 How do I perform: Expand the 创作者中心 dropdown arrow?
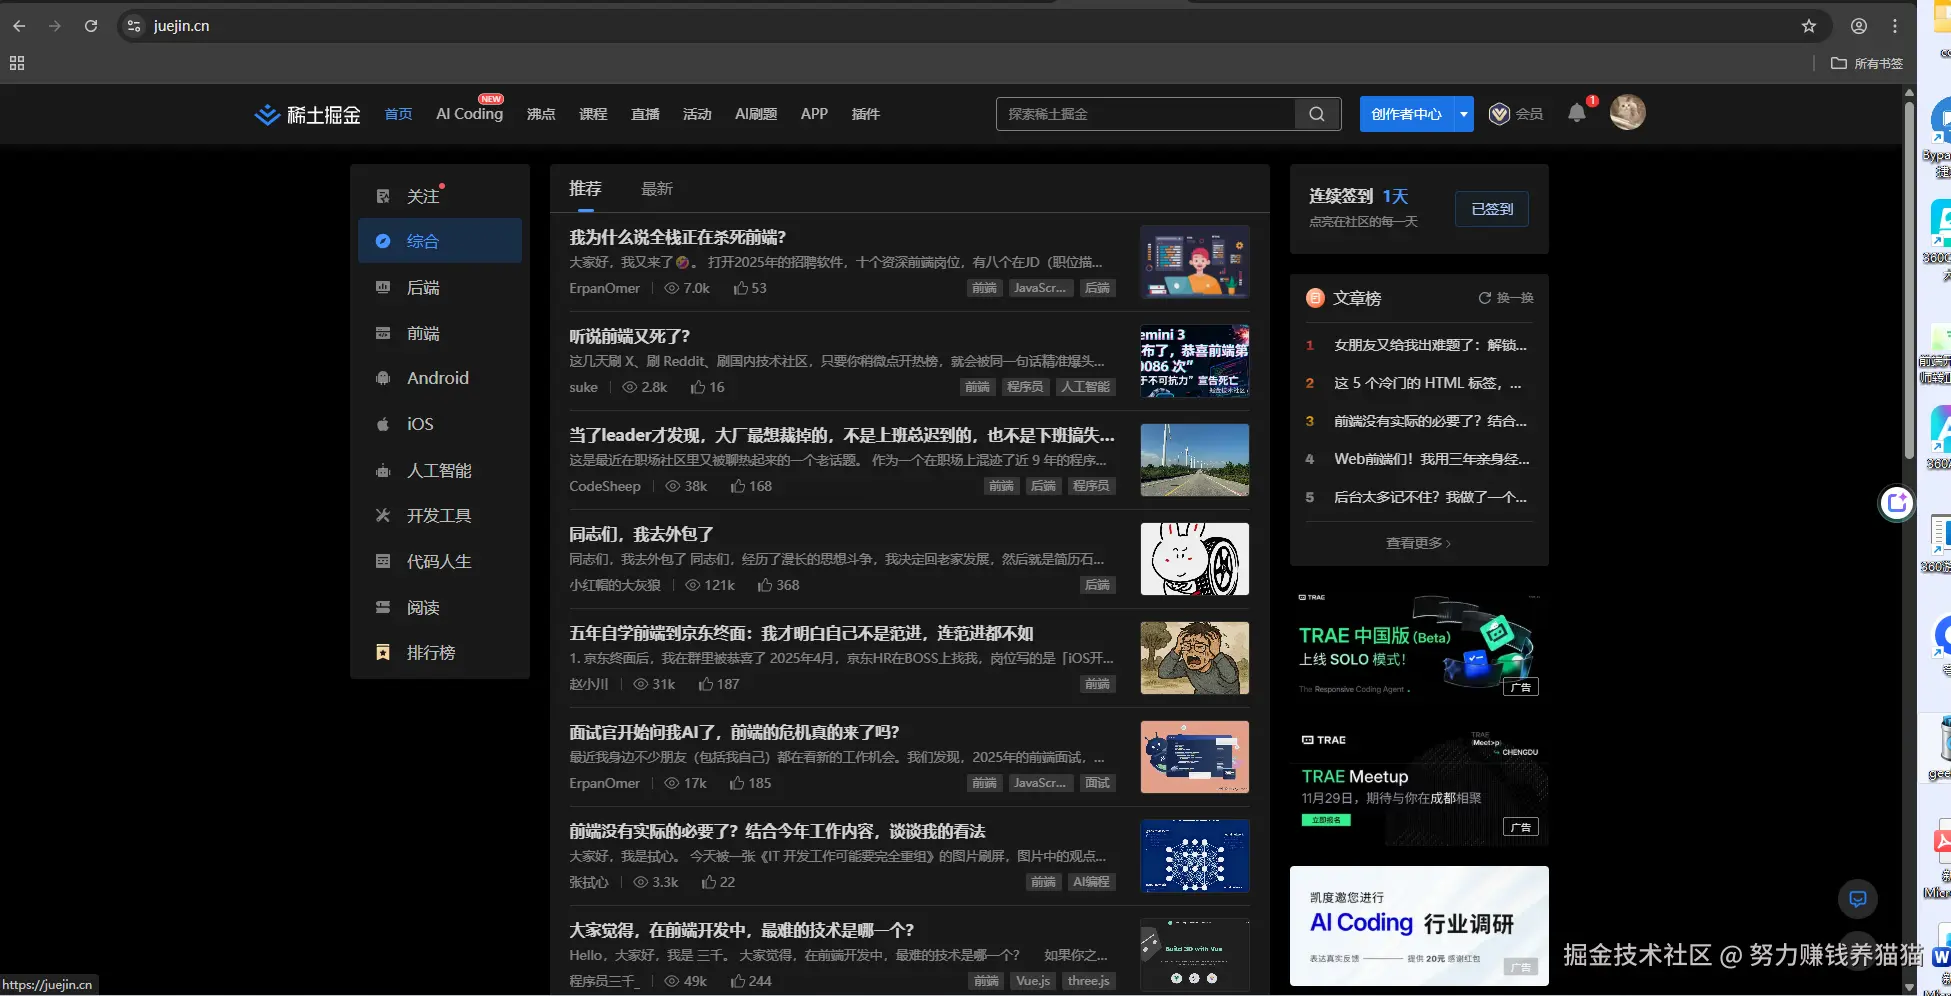click(x=1463, y=113)
